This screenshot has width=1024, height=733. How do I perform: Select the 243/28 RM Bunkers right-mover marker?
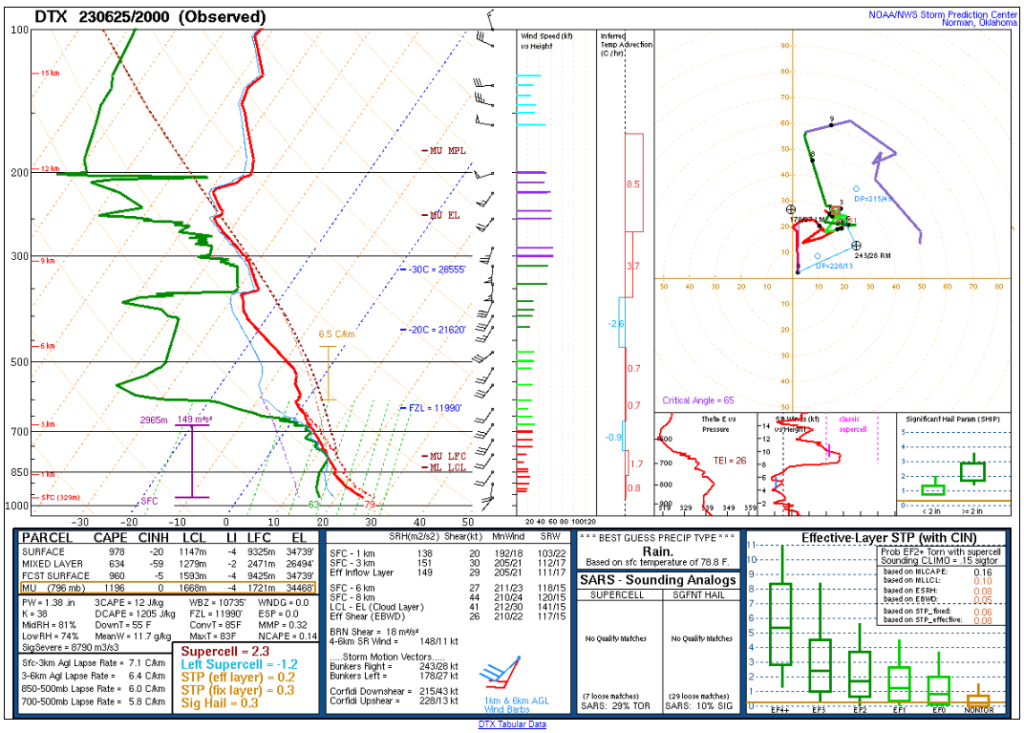(x=856, y=245)
